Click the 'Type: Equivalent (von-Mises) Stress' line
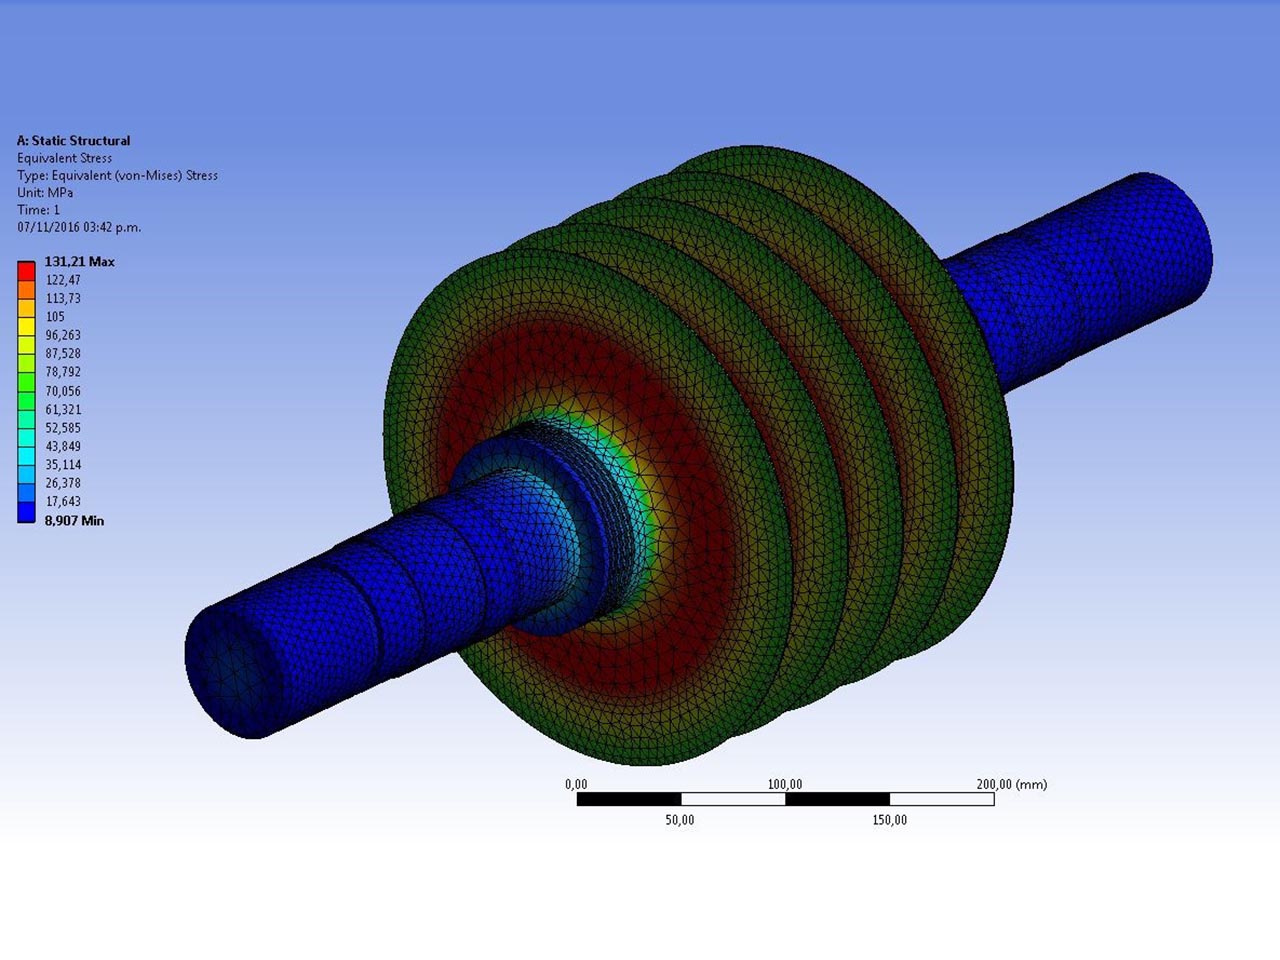Viewport: 1280px width, 960px height. coord(117,175)
